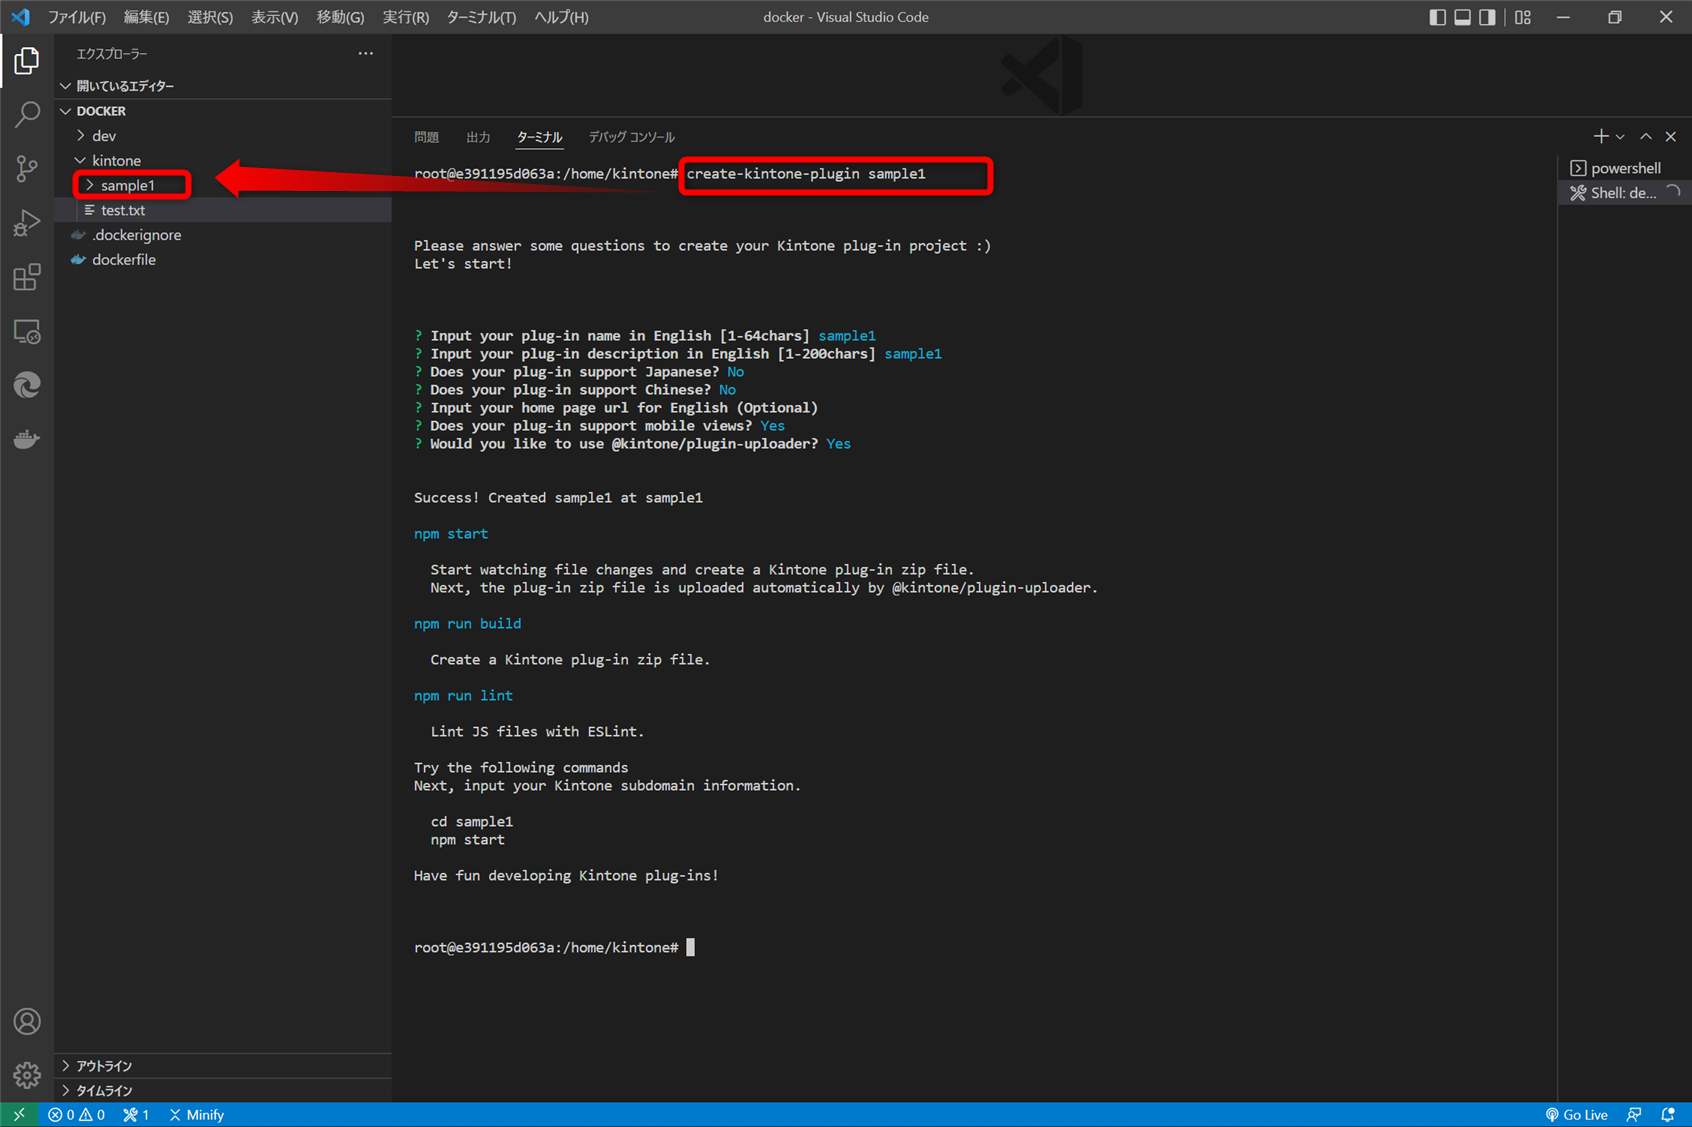Expand the dev folder
The image size is (1692, 1127).
223,136
